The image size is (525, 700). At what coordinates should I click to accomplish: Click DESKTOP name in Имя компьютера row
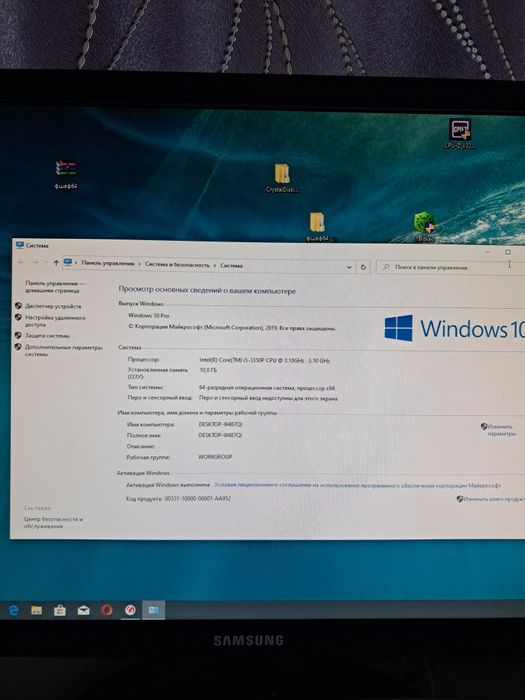[220, 424]
